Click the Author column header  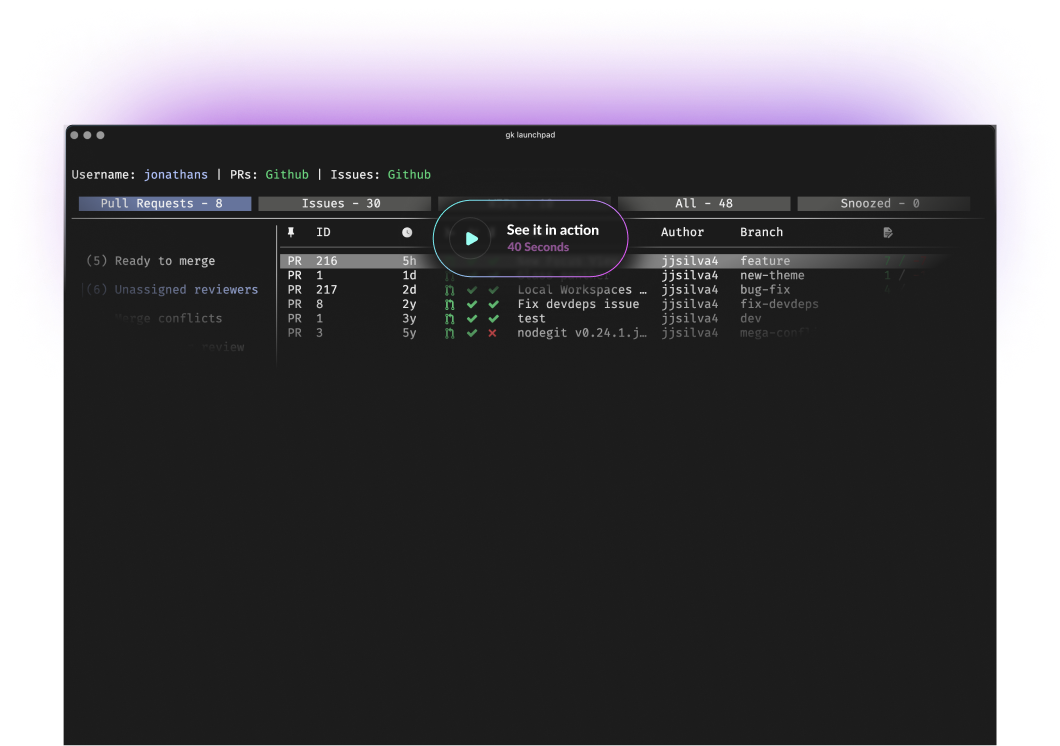[682, 232]
